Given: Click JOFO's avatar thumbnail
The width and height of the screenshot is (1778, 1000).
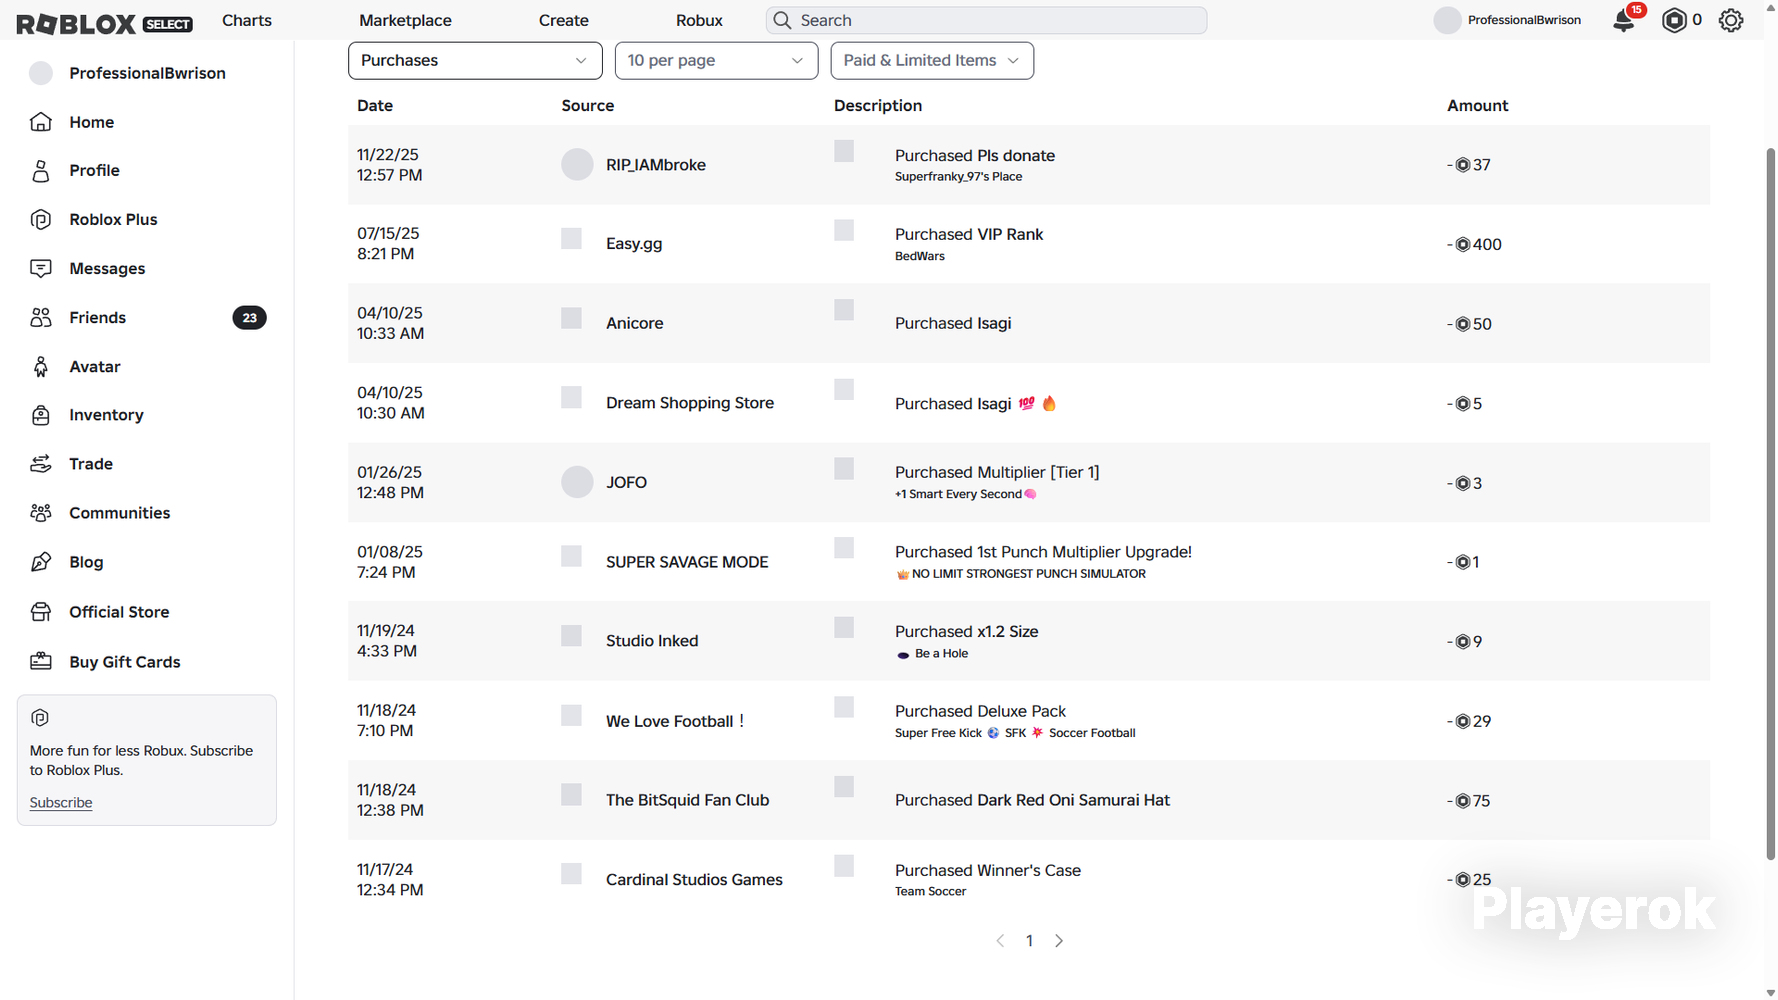Looking at the screenshot, I should [577, 482].
